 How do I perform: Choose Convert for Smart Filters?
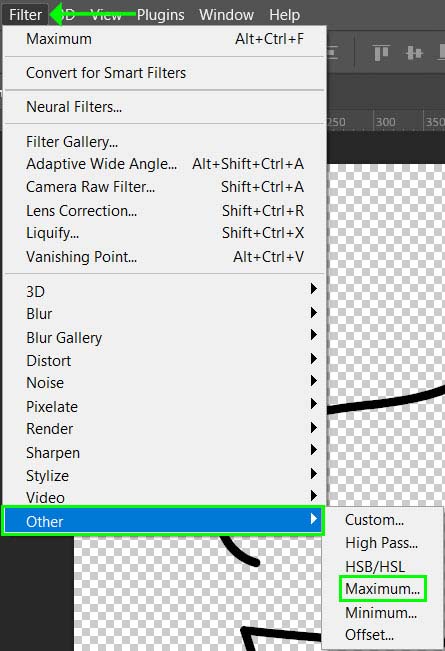164,73
